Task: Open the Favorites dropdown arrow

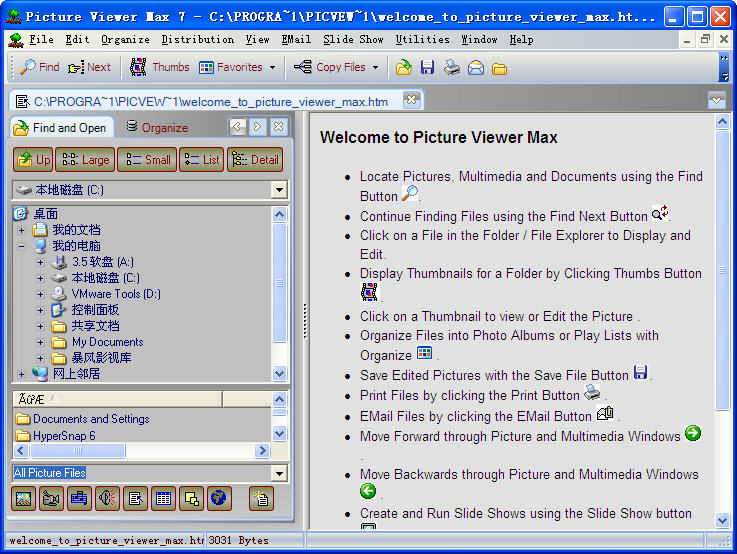Action: pos(273,68)
